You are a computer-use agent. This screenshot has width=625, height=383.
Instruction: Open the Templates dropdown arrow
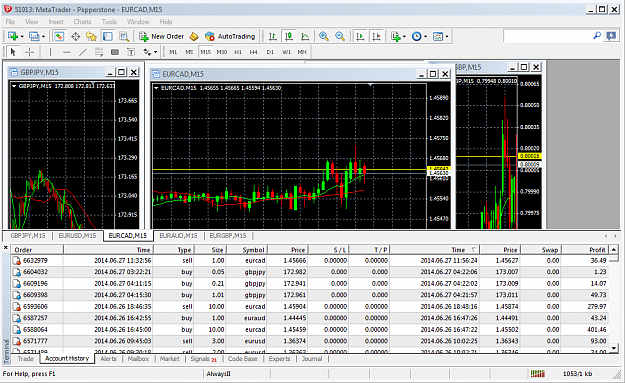(x=447, y=37)
